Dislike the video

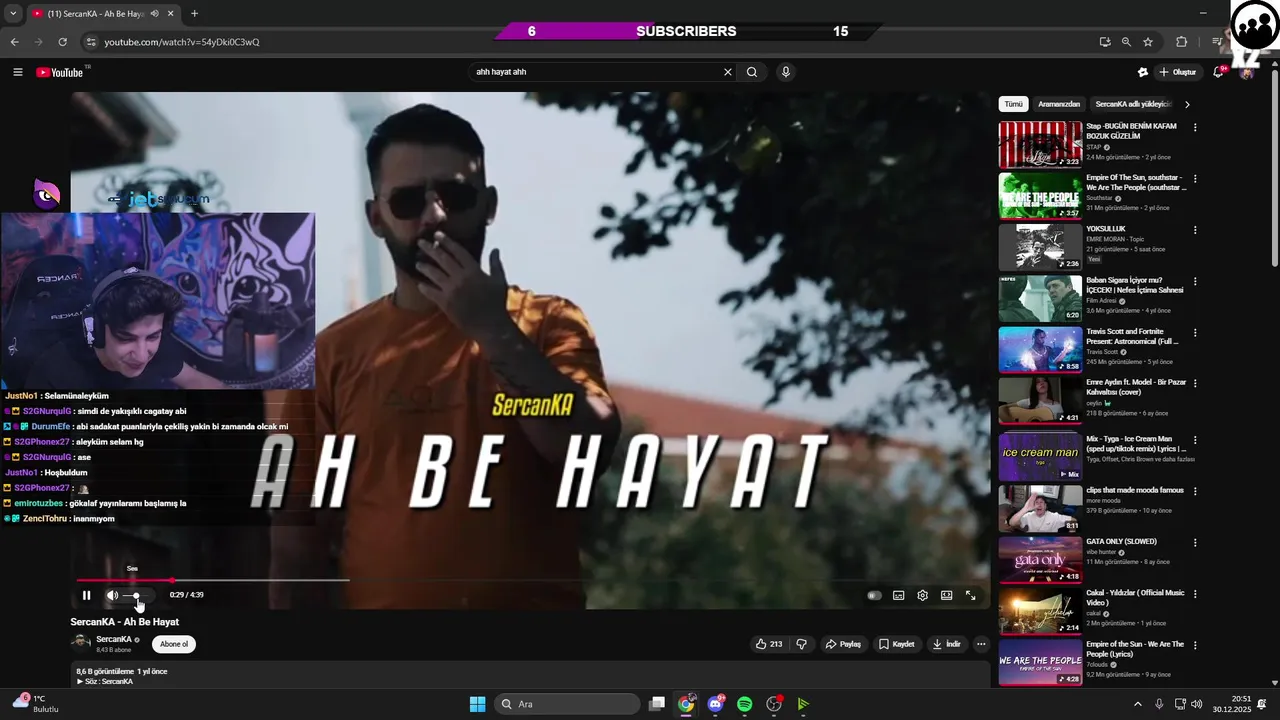(x=801, y=644)
